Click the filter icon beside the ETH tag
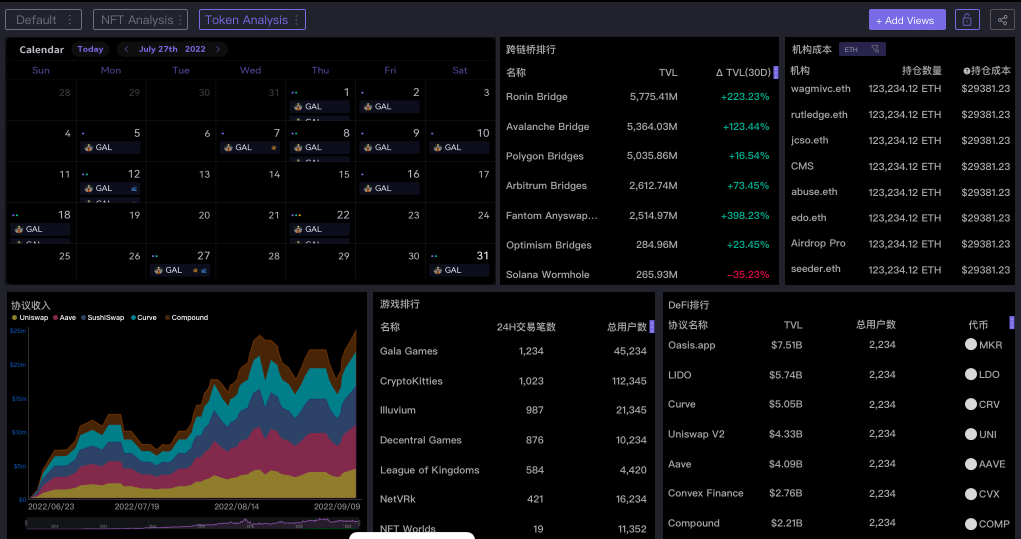The height and width of the screenshot is (539, 1021). click(875, 49)
